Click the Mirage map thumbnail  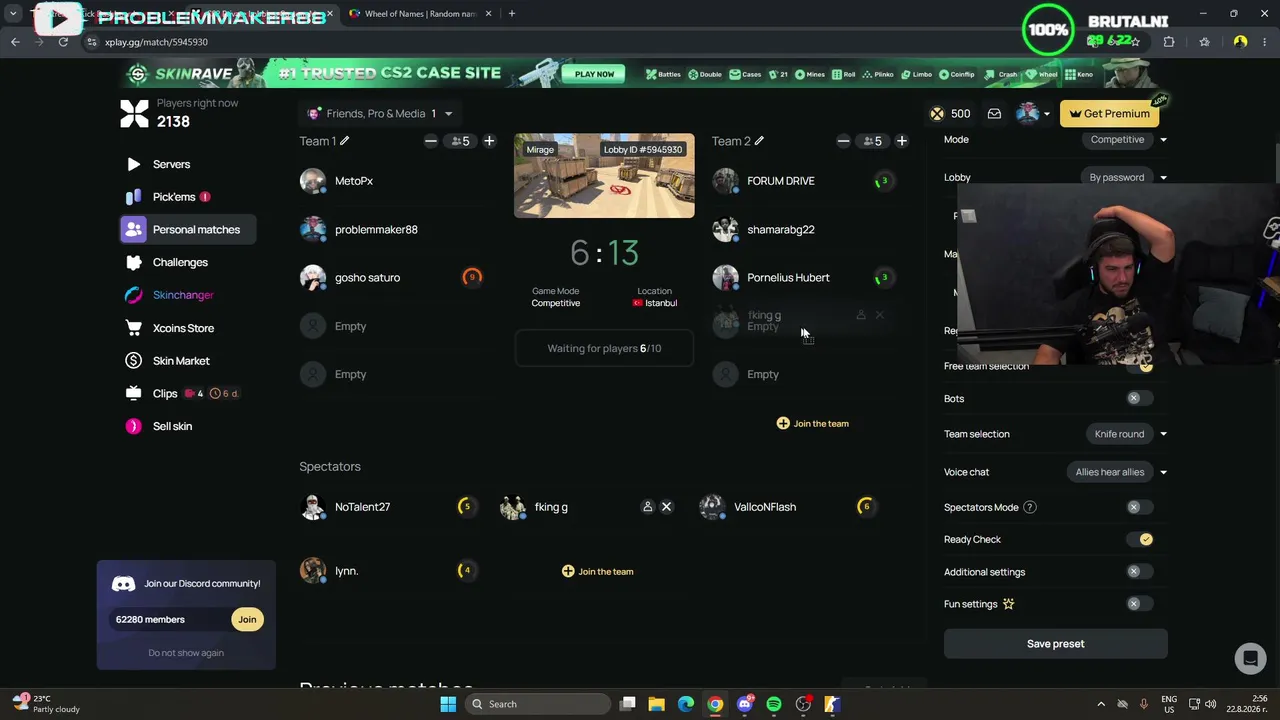tap(604, 176)
